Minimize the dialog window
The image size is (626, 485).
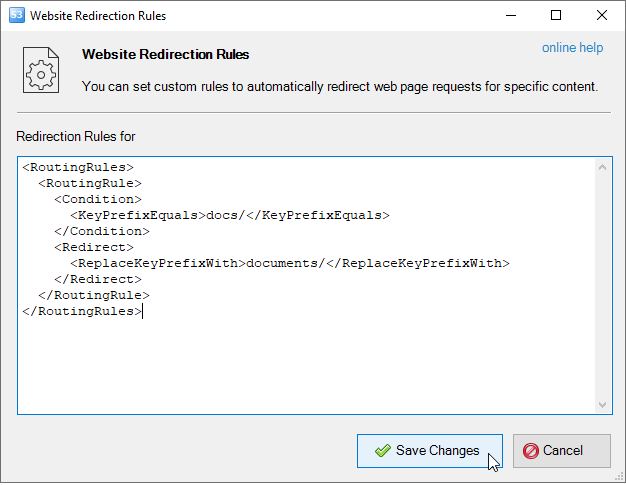[511, 16]
